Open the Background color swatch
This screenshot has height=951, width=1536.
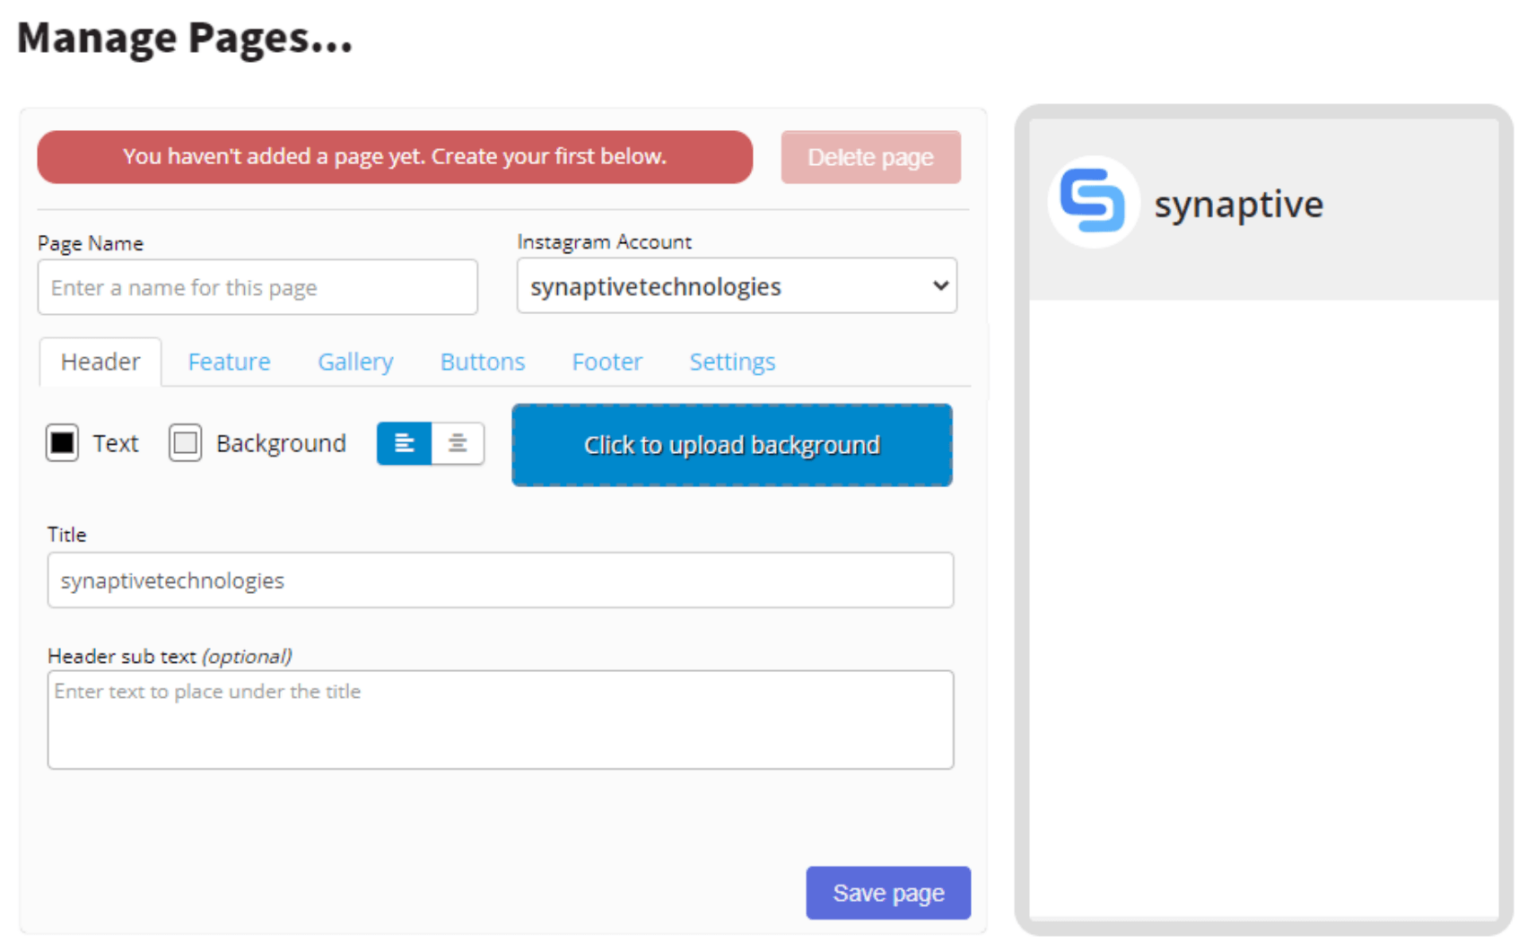point(185,443)
